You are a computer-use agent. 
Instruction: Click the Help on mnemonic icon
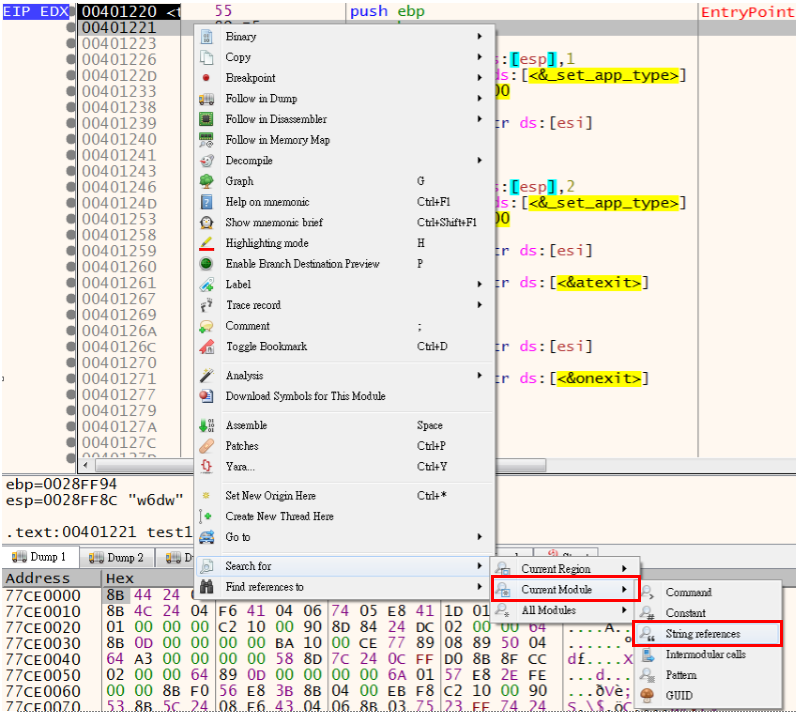tap(206, 202)
